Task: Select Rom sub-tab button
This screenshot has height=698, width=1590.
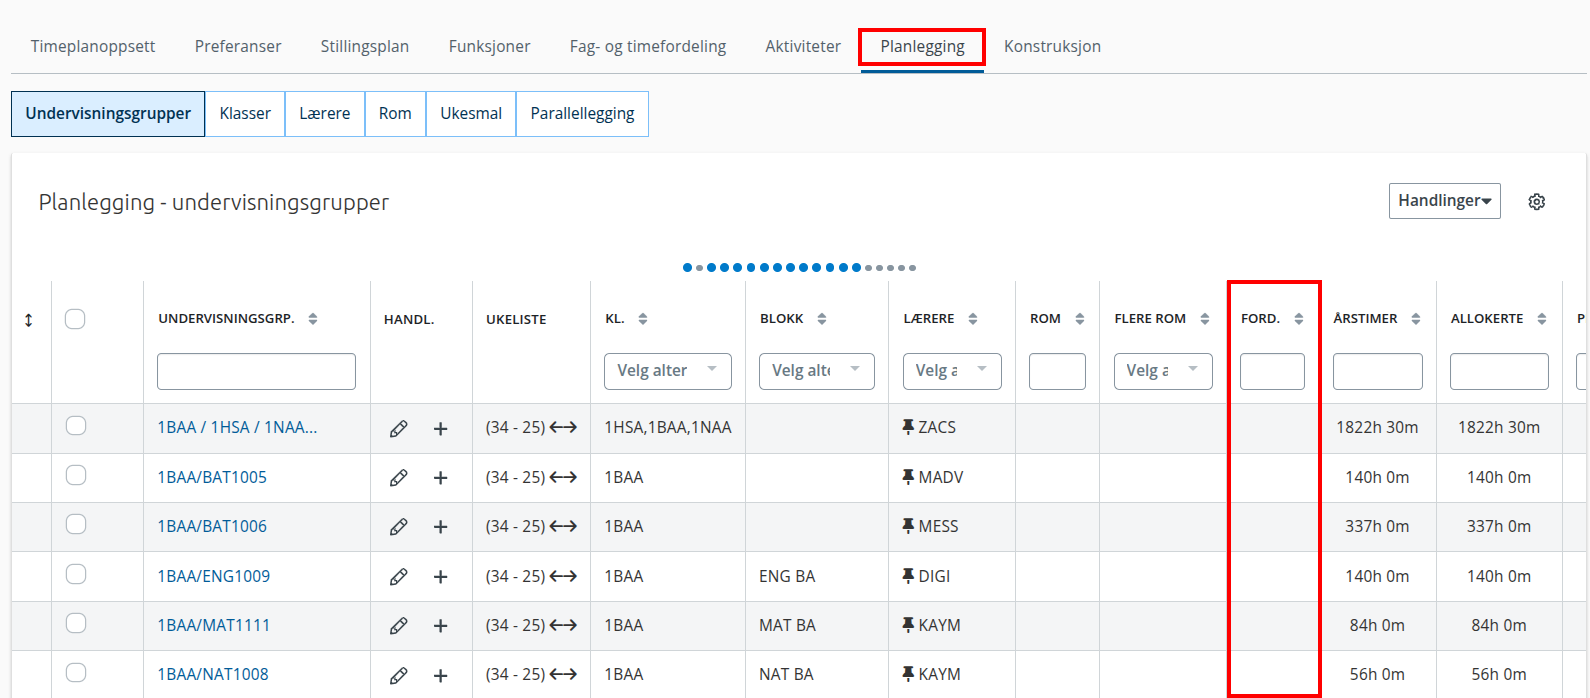Action: click(x=395, y=114)
